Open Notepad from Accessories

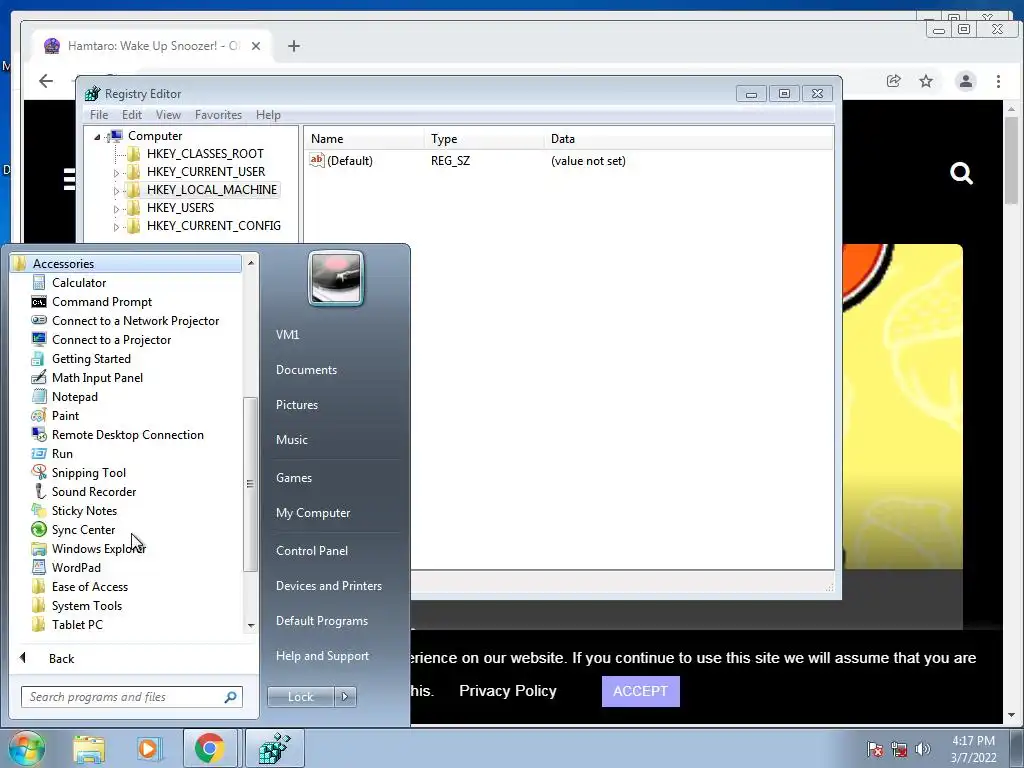pyautogui.click(x=74, y=396)
